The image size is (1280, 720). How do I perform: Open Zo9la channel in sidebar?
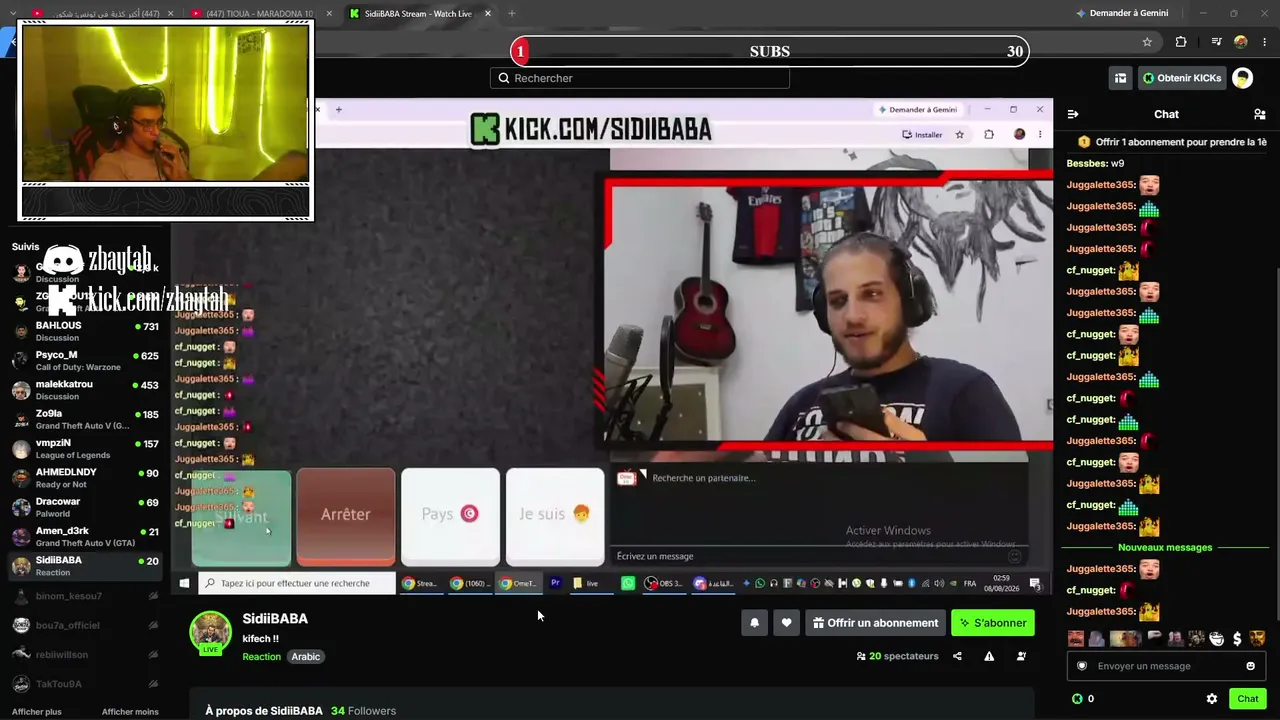pyautogui.click(x=85, y=419)
